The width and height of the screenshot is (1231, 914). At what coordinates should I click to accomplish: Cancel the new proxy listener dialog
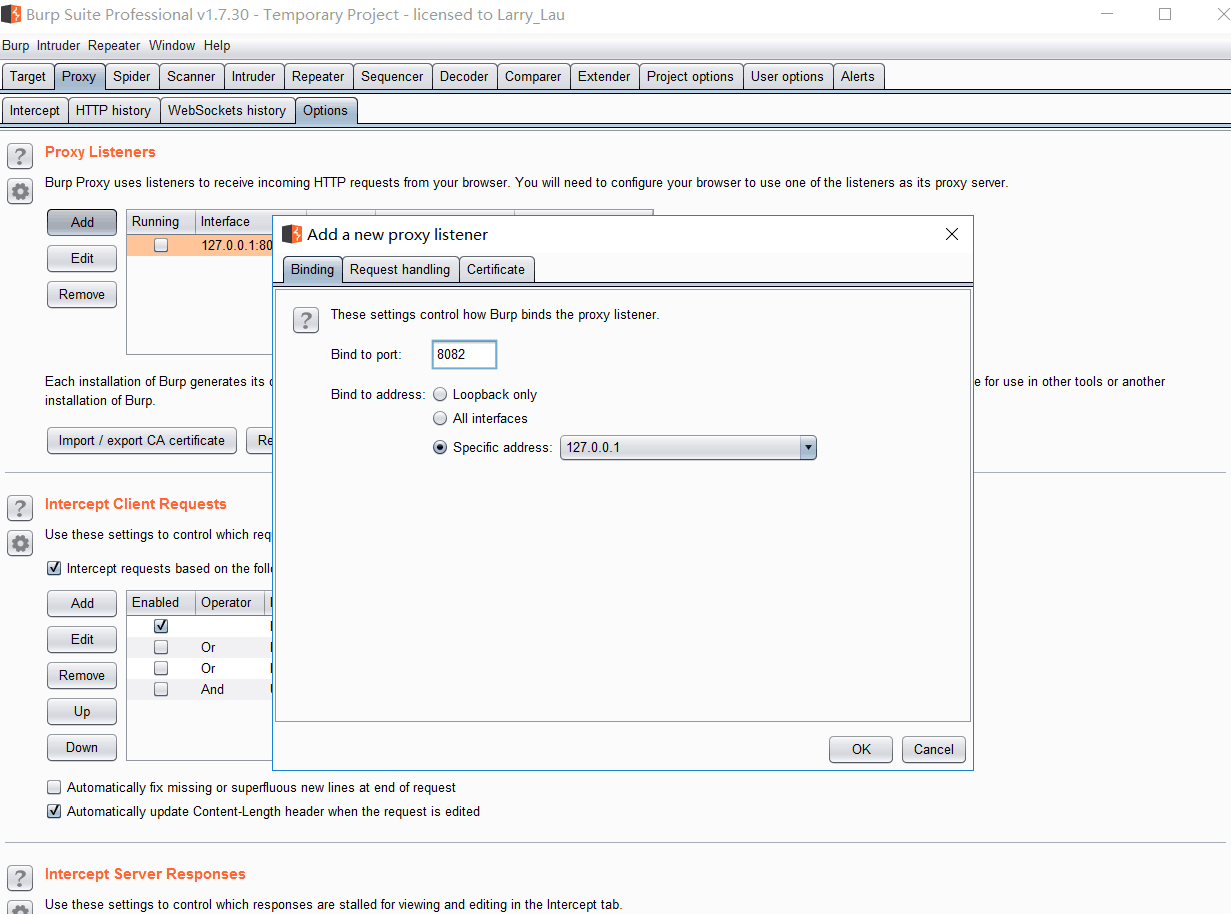[934, 749]
